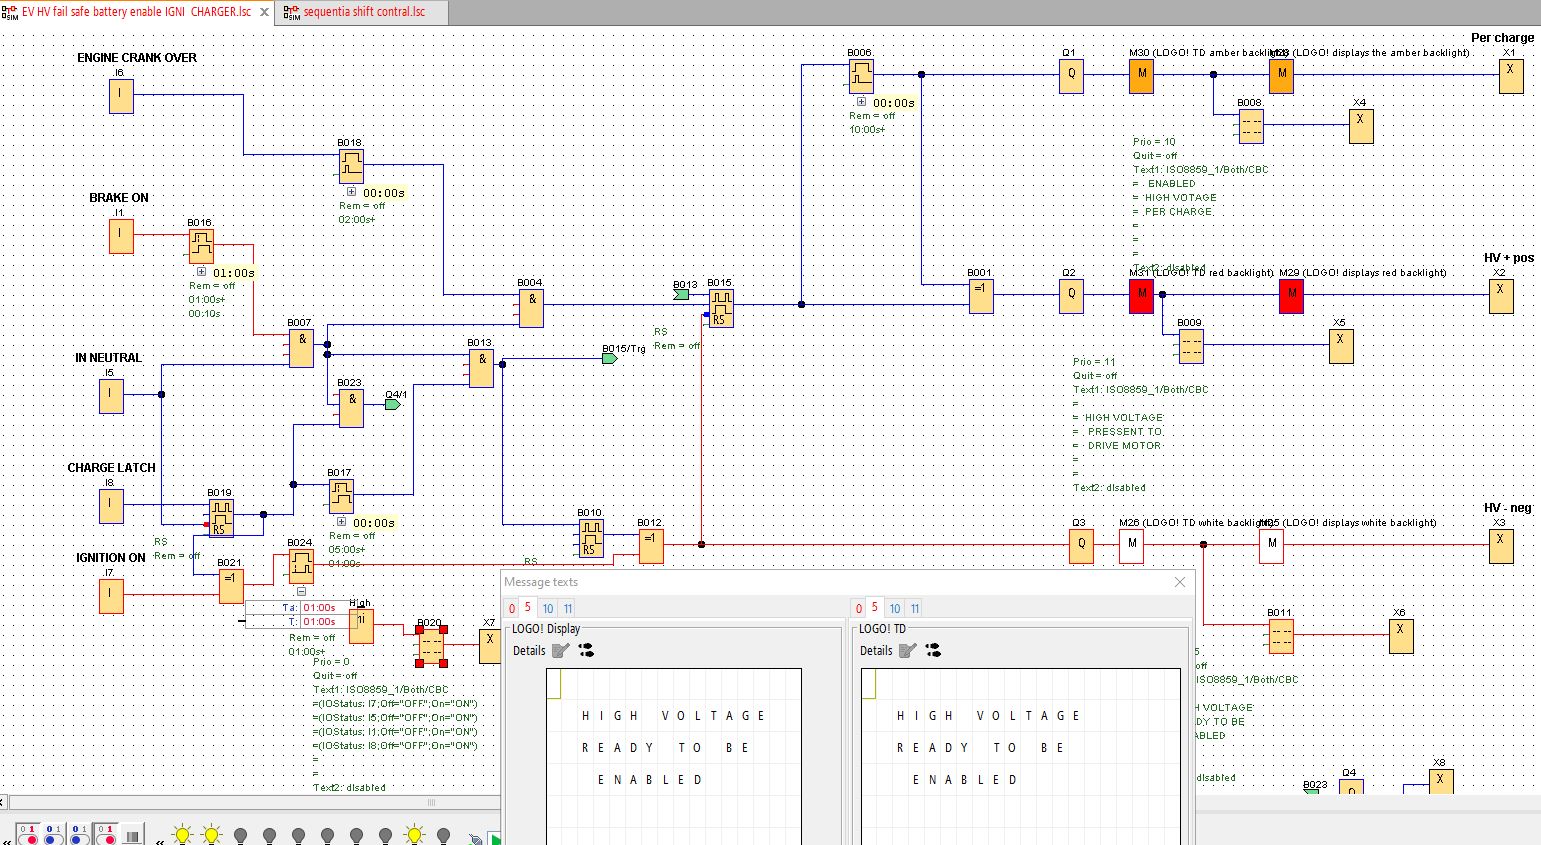Screen dimensions: 1541x845
Task: Select the B004 AND gate block
Action: point(531,309)
